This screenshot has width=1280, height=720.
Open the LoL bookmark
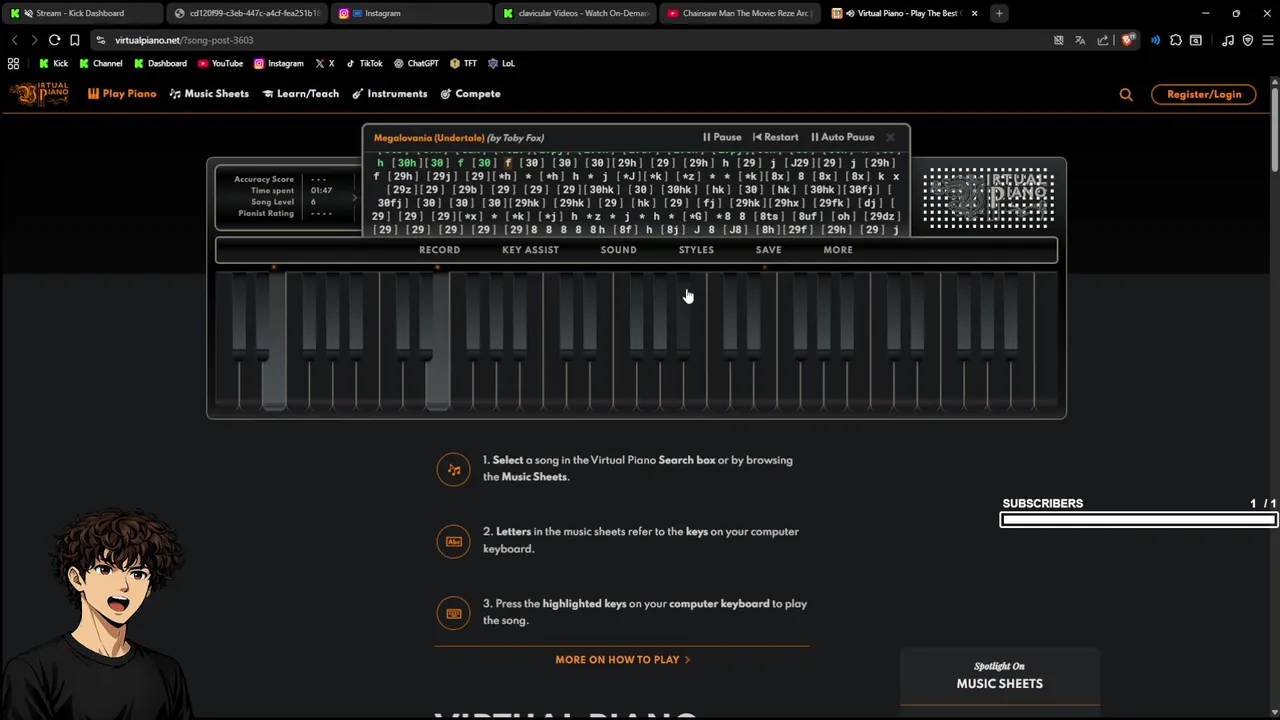501,63
